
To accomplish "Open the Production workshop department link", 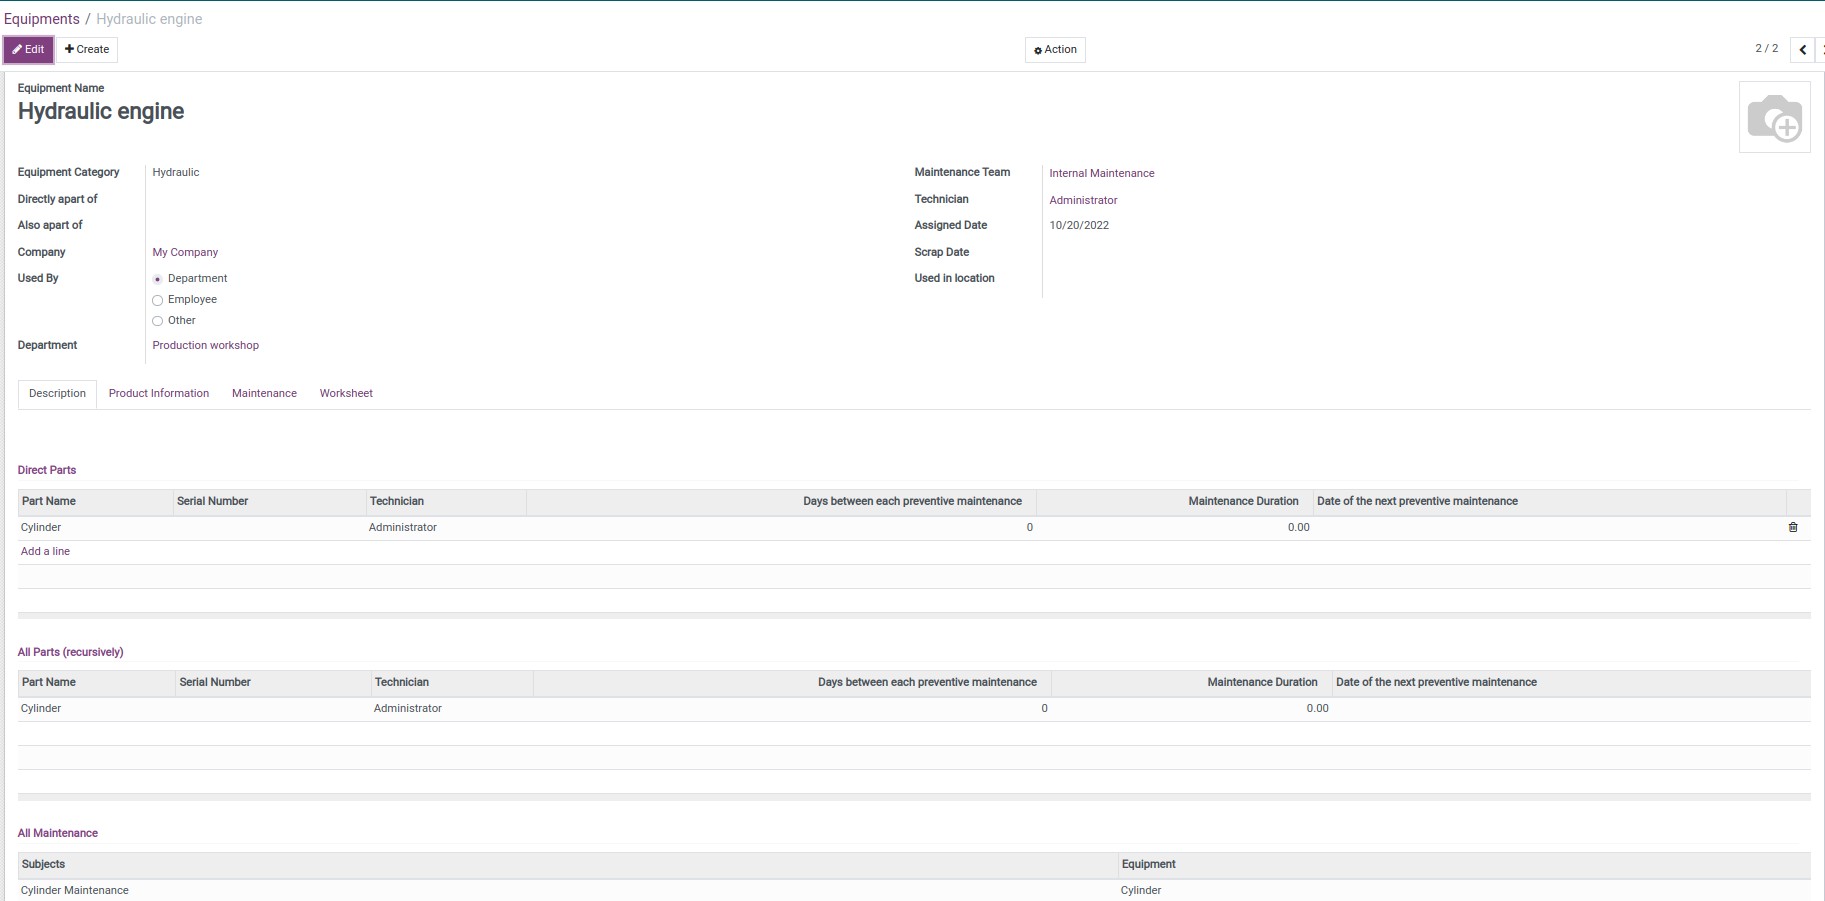I will coord(205,346).
